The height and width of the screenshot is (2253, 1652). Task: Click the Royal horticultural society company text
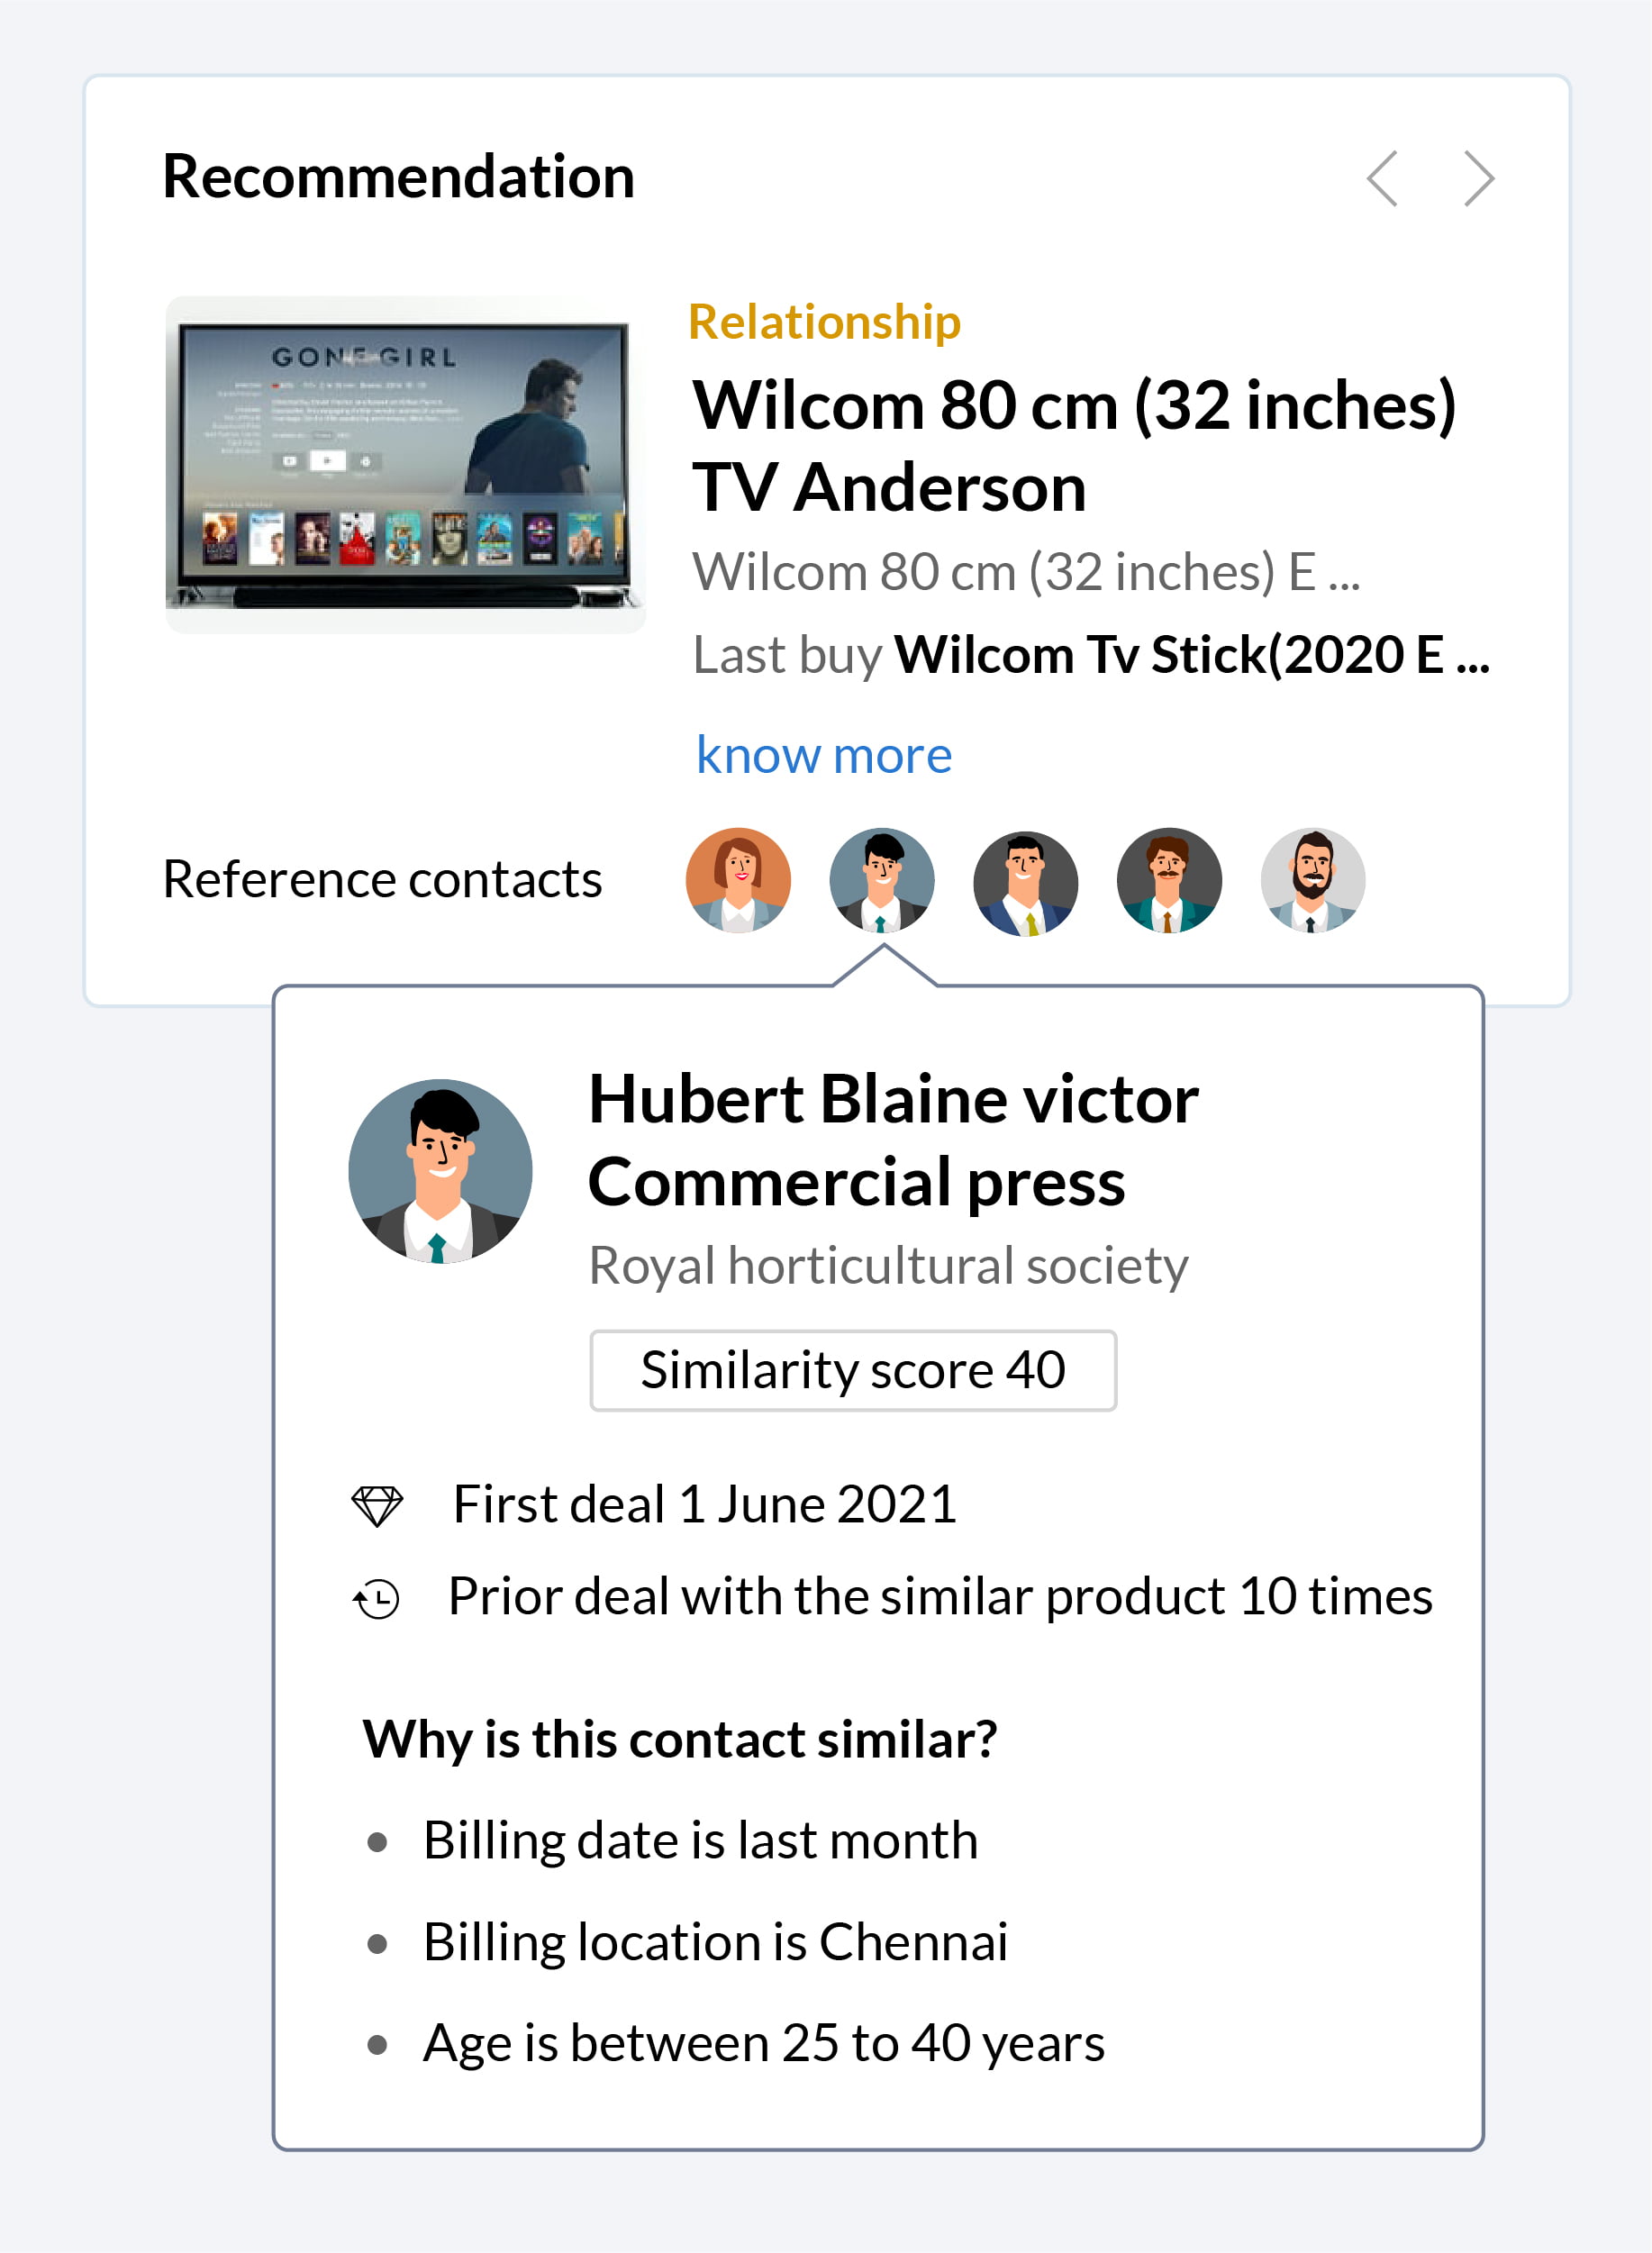(887, 1265)
